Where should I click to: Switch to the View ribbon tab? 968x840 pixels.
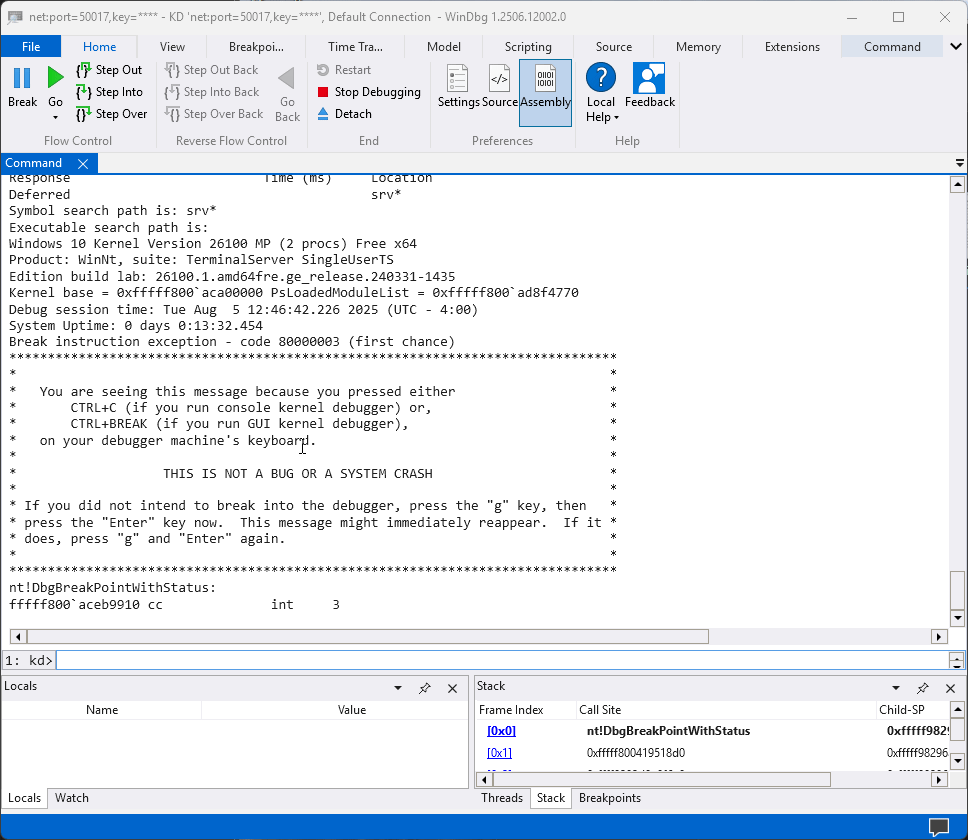172,47
